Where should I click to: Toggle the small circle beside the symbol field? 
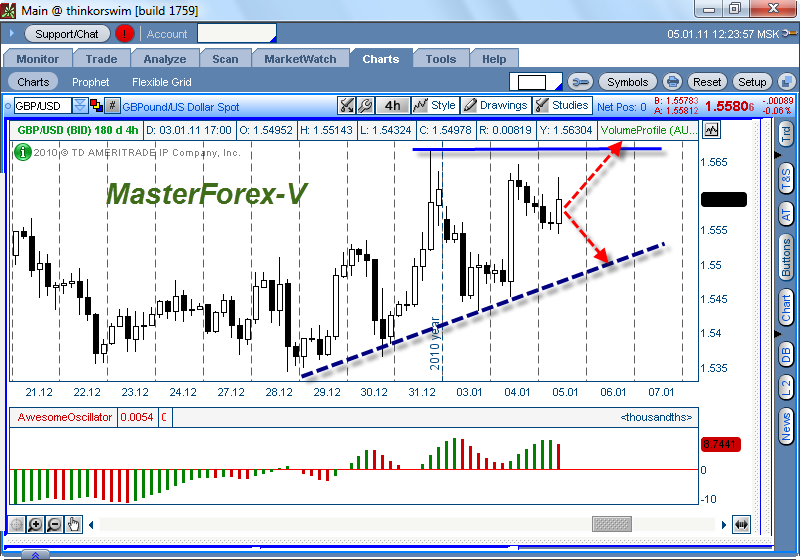pyautogui.click(x=8, y=106)
